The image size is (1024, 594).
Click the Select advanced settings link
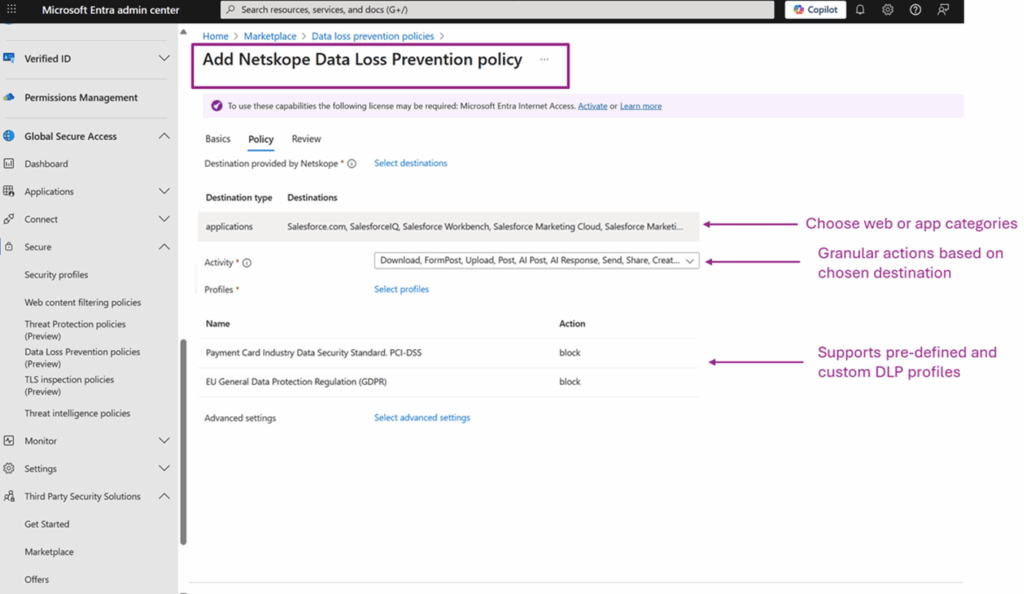click(x=421, y=418)
